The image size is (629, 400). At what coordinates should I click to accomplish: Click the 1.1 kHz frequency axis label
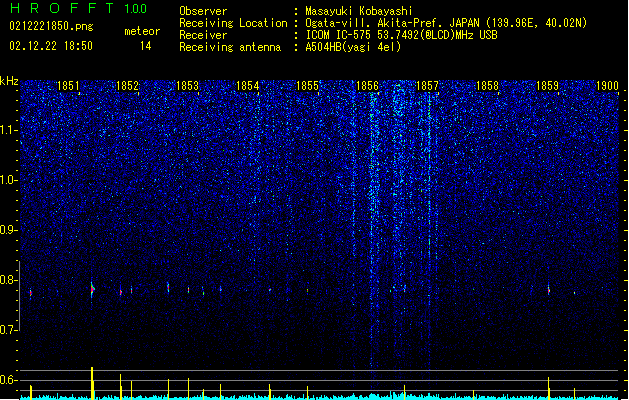8,130
